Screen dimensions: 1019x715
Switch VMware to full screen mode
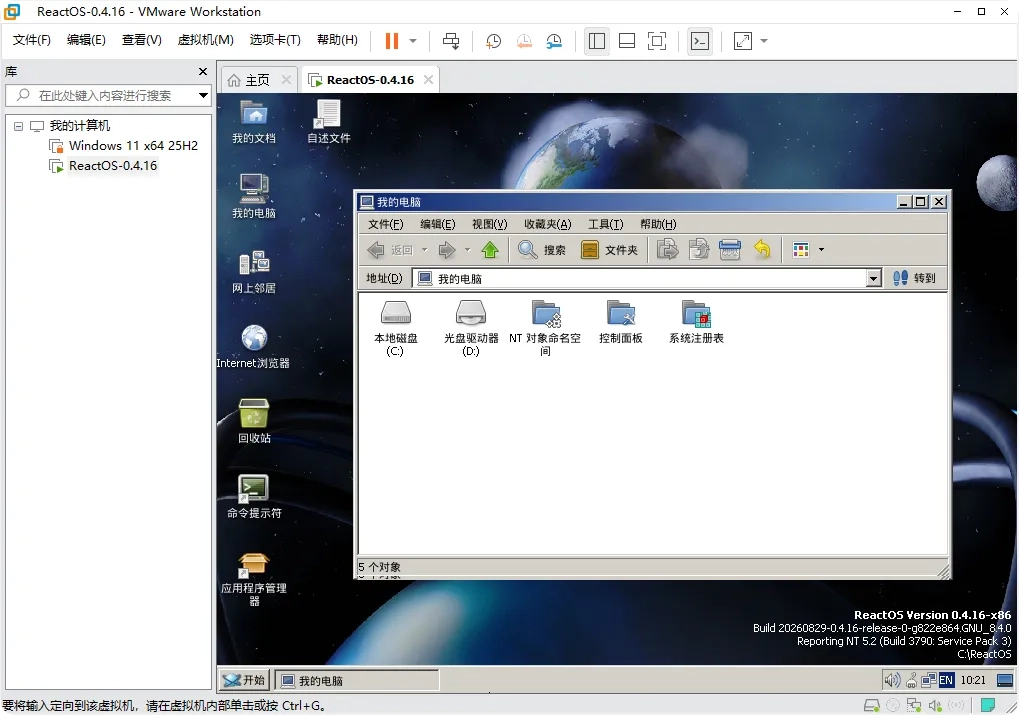657,41
